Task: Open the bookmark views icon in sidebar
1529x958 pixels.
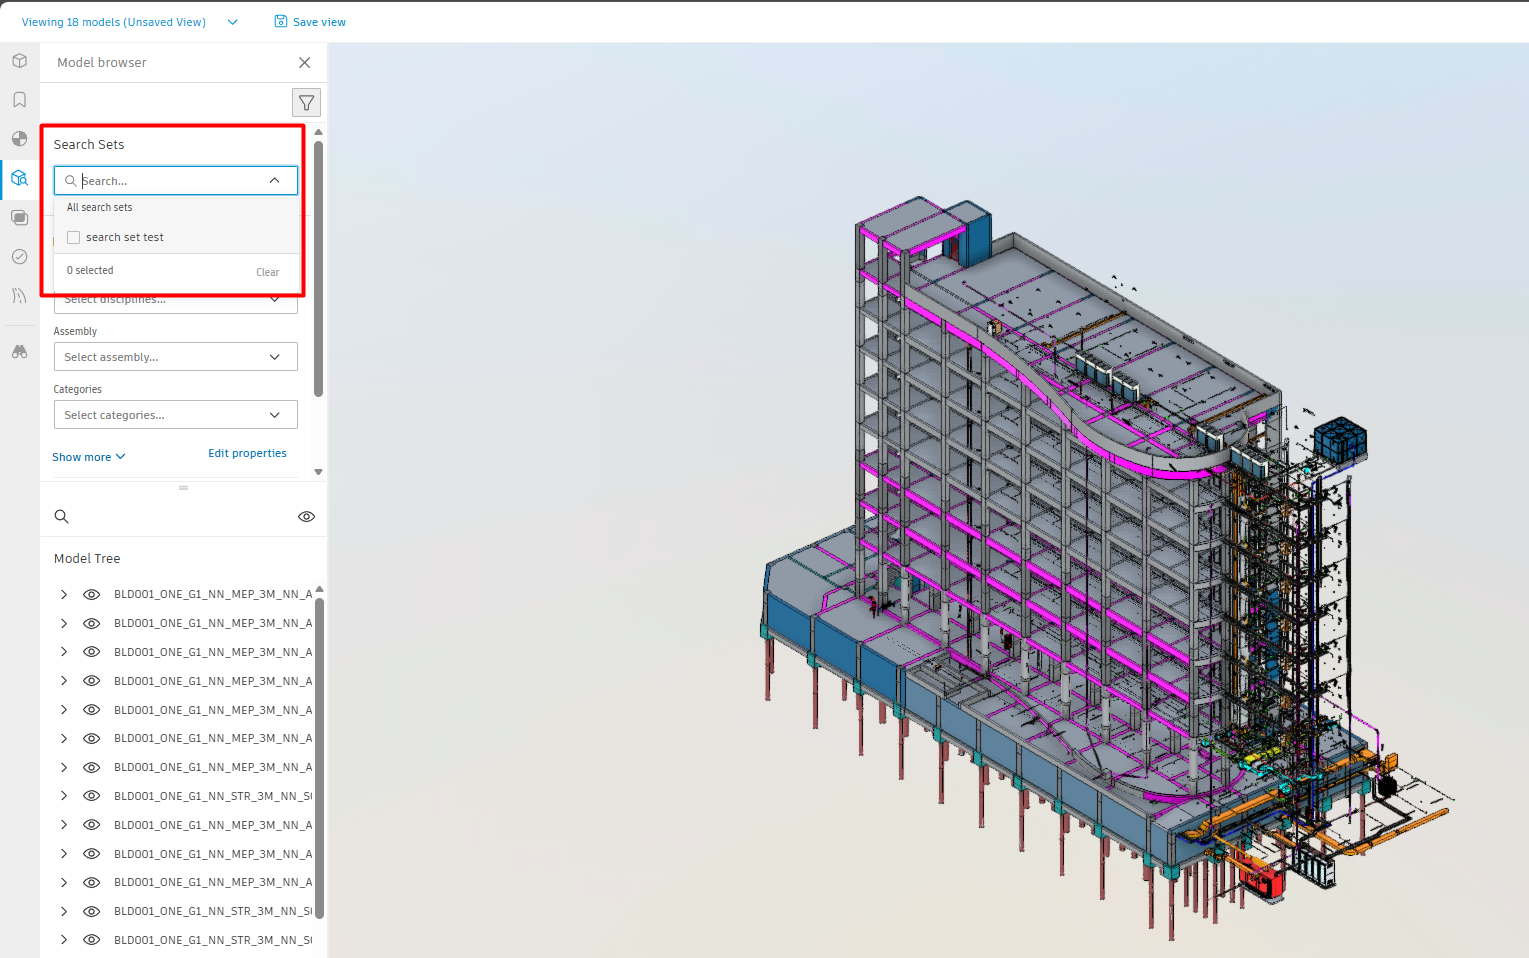Action: click(19, 100)
